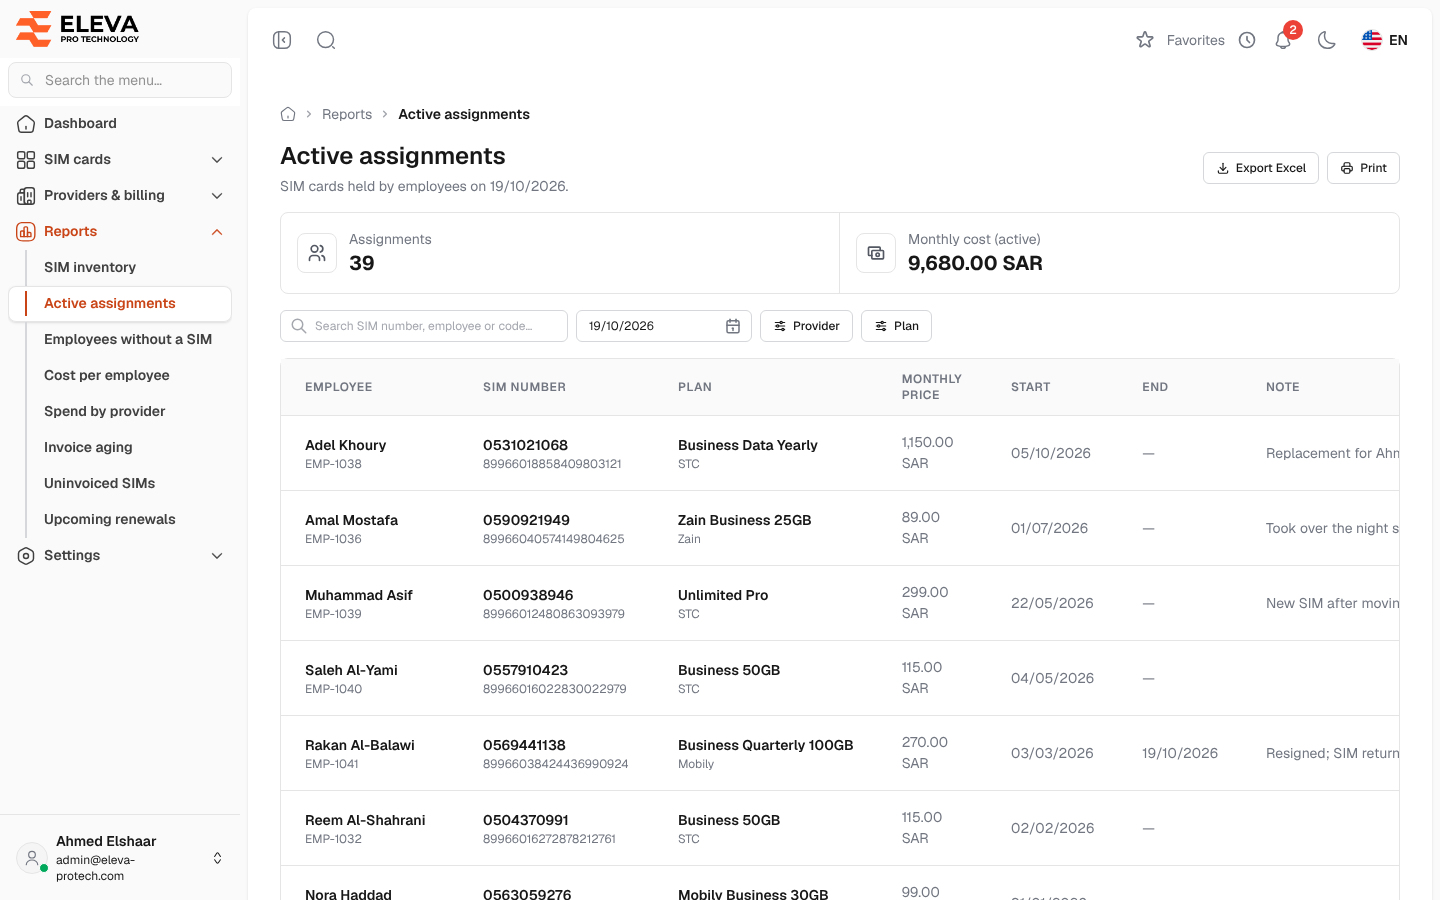Click the Settings gear icon in sidebar
1440x900 pixels.
point(26,556)
